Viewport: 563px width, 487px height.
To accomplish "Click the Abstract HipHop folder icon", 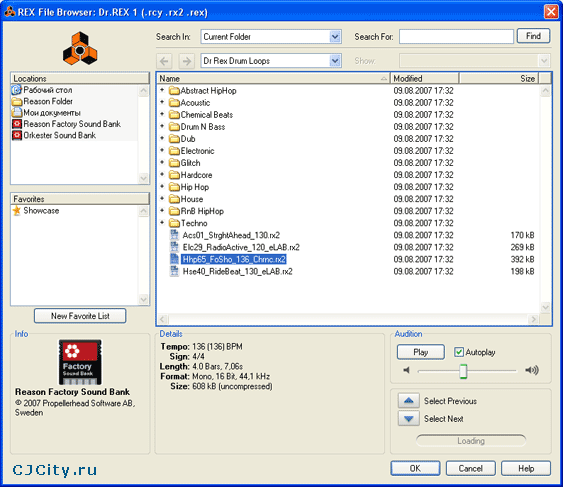I will tap(174, 91).
